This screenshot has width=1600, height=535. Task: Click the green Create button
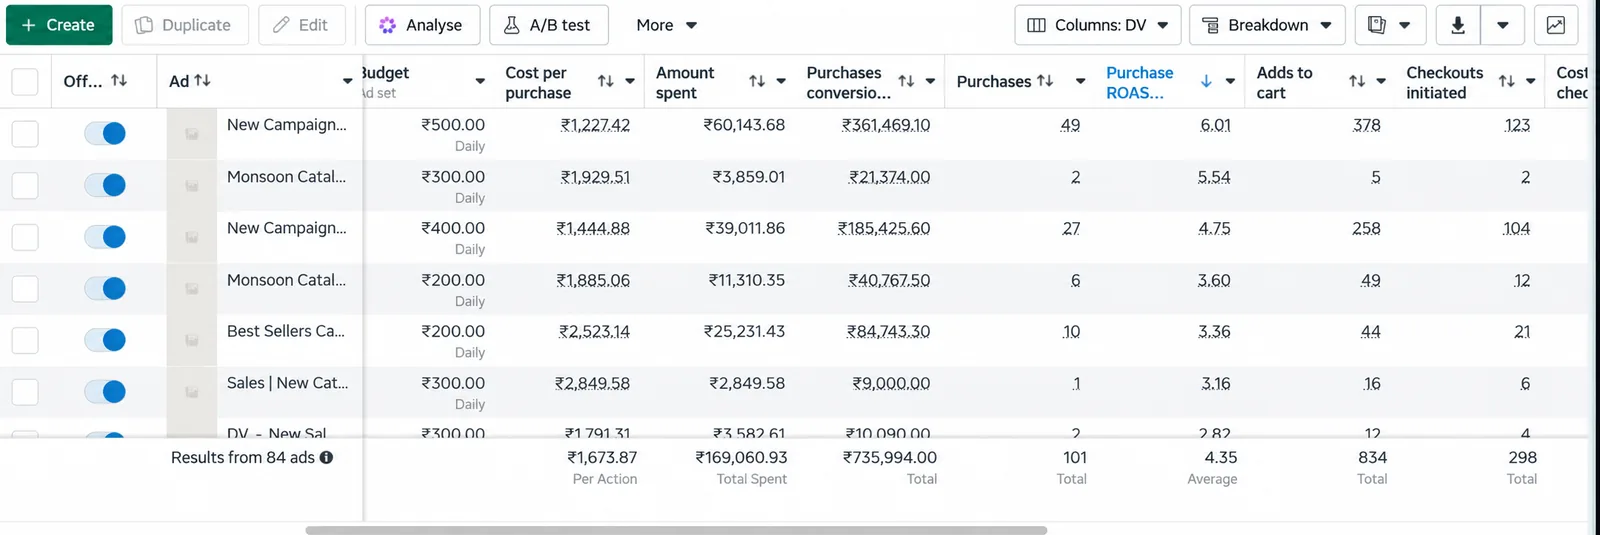[x=59, y=25]
